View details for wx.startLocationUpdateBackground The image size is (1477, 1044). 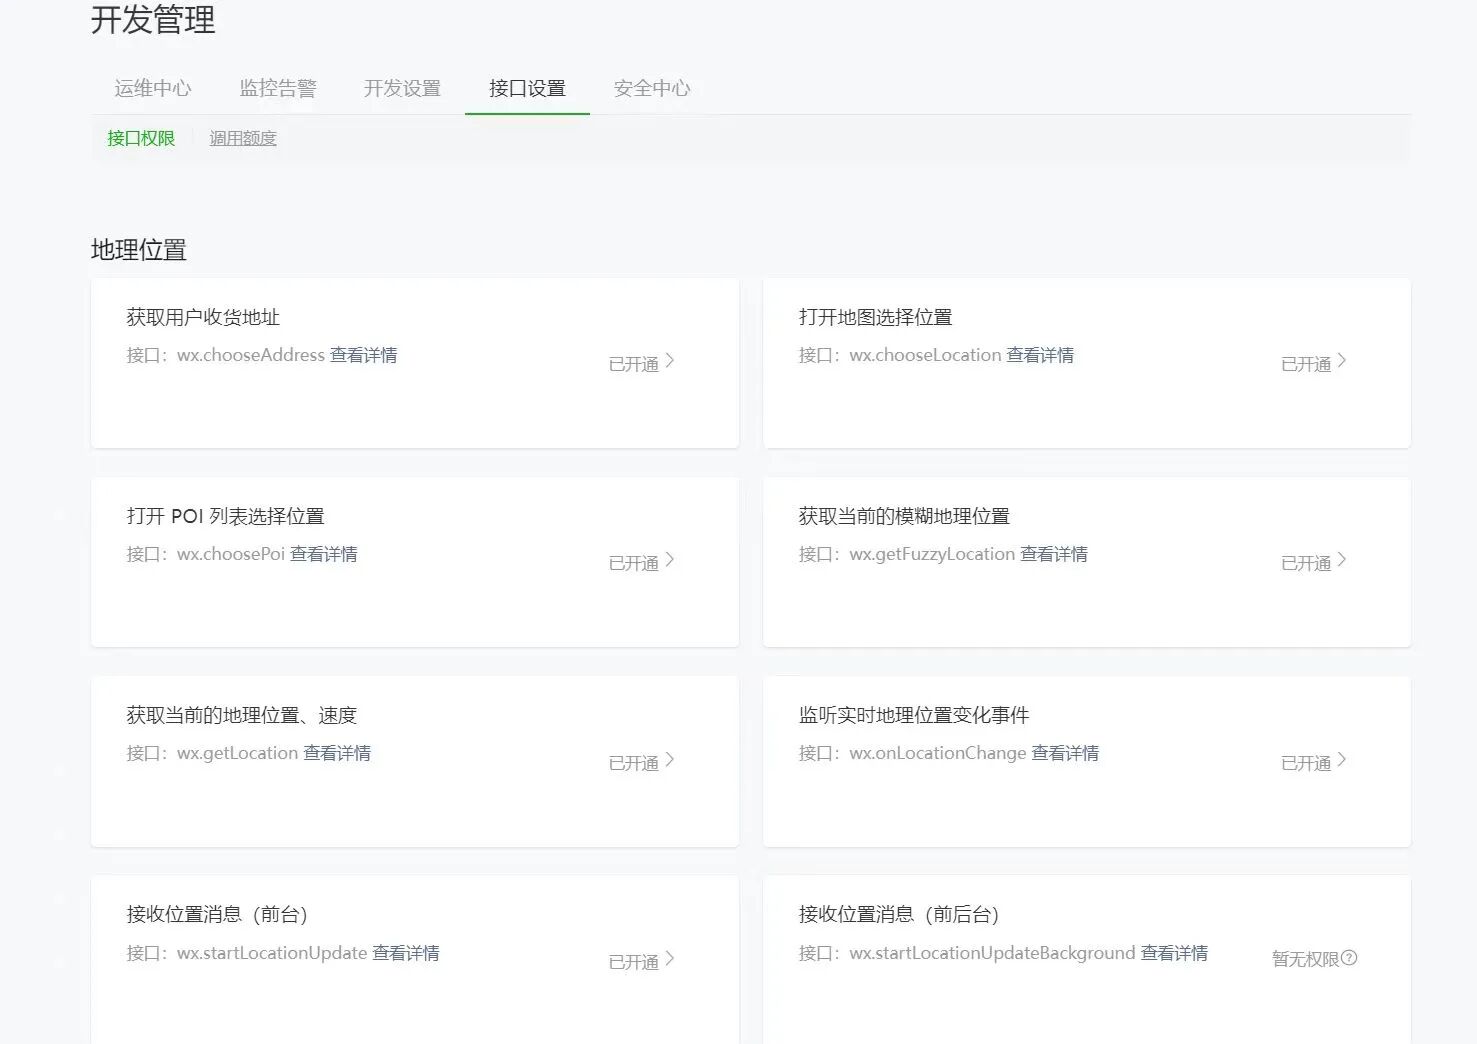(x=1174, y=953)
